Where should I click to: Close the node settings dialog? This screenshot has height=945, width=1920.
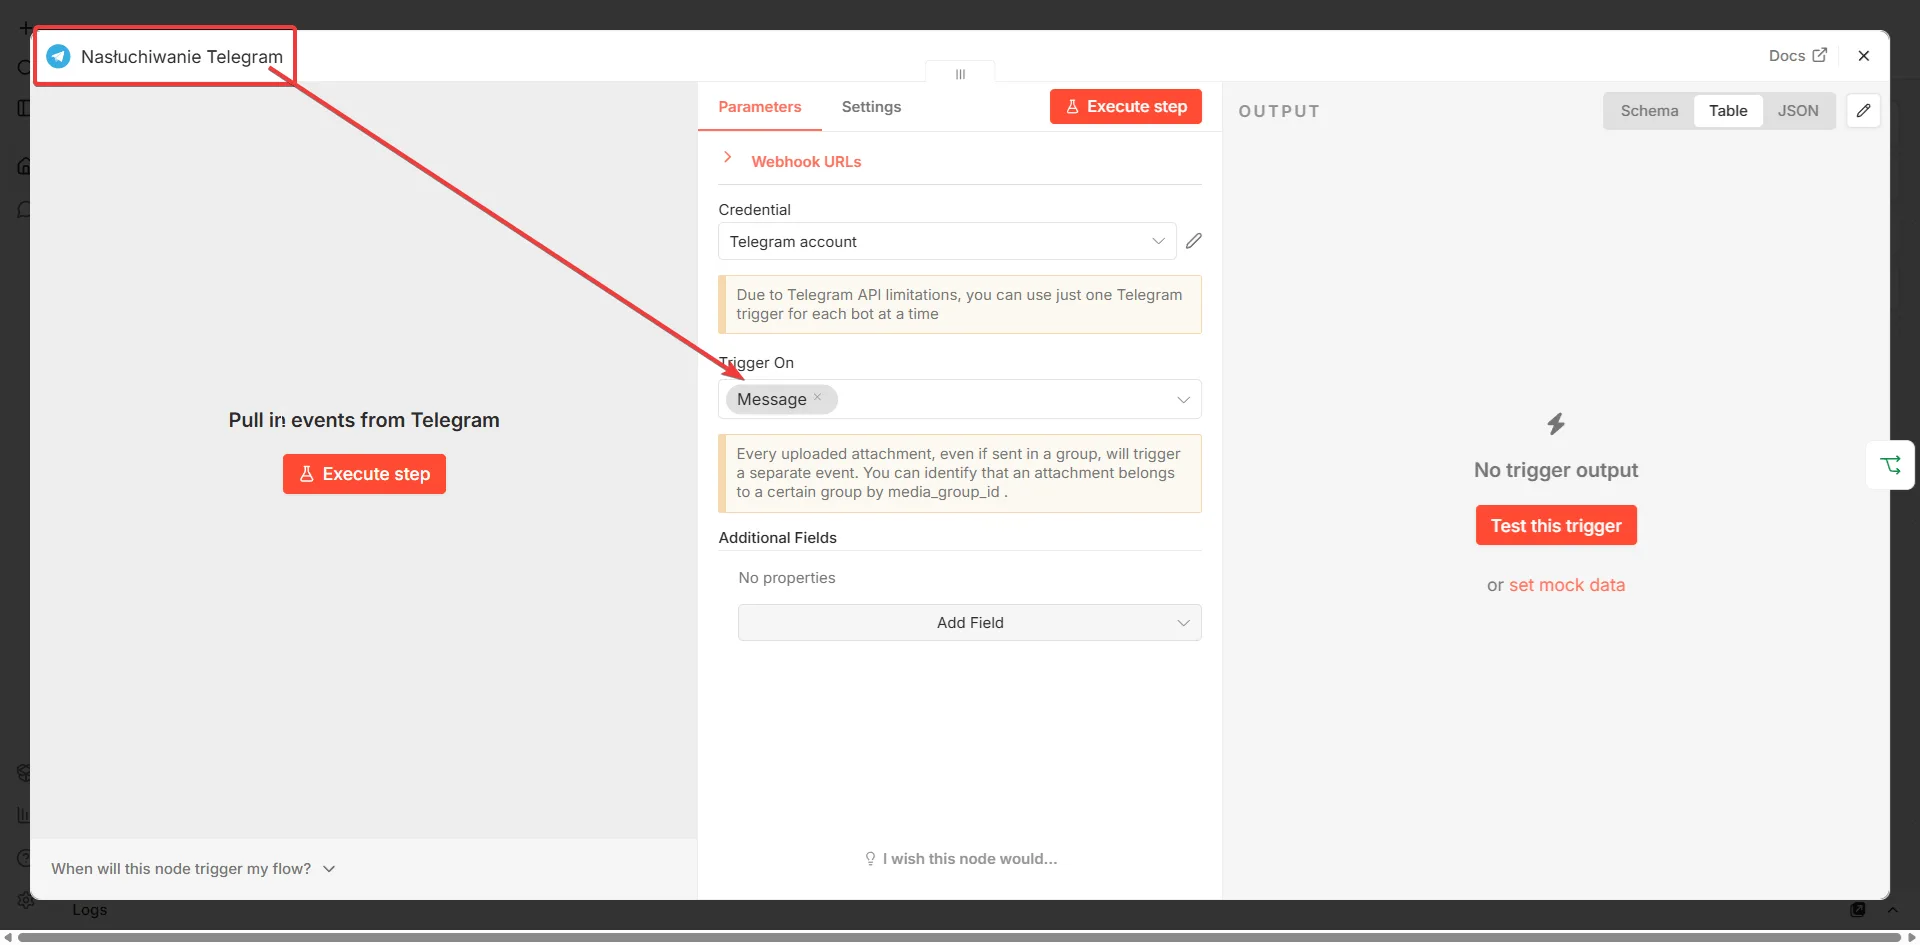click(x=1864, y=56)
